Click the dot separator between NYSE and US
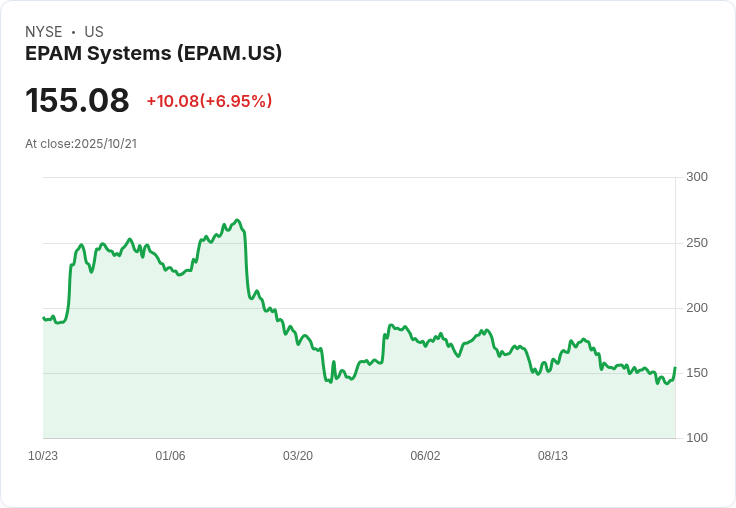This screenshot has height=508, width=736. click(x=73, y=32)
